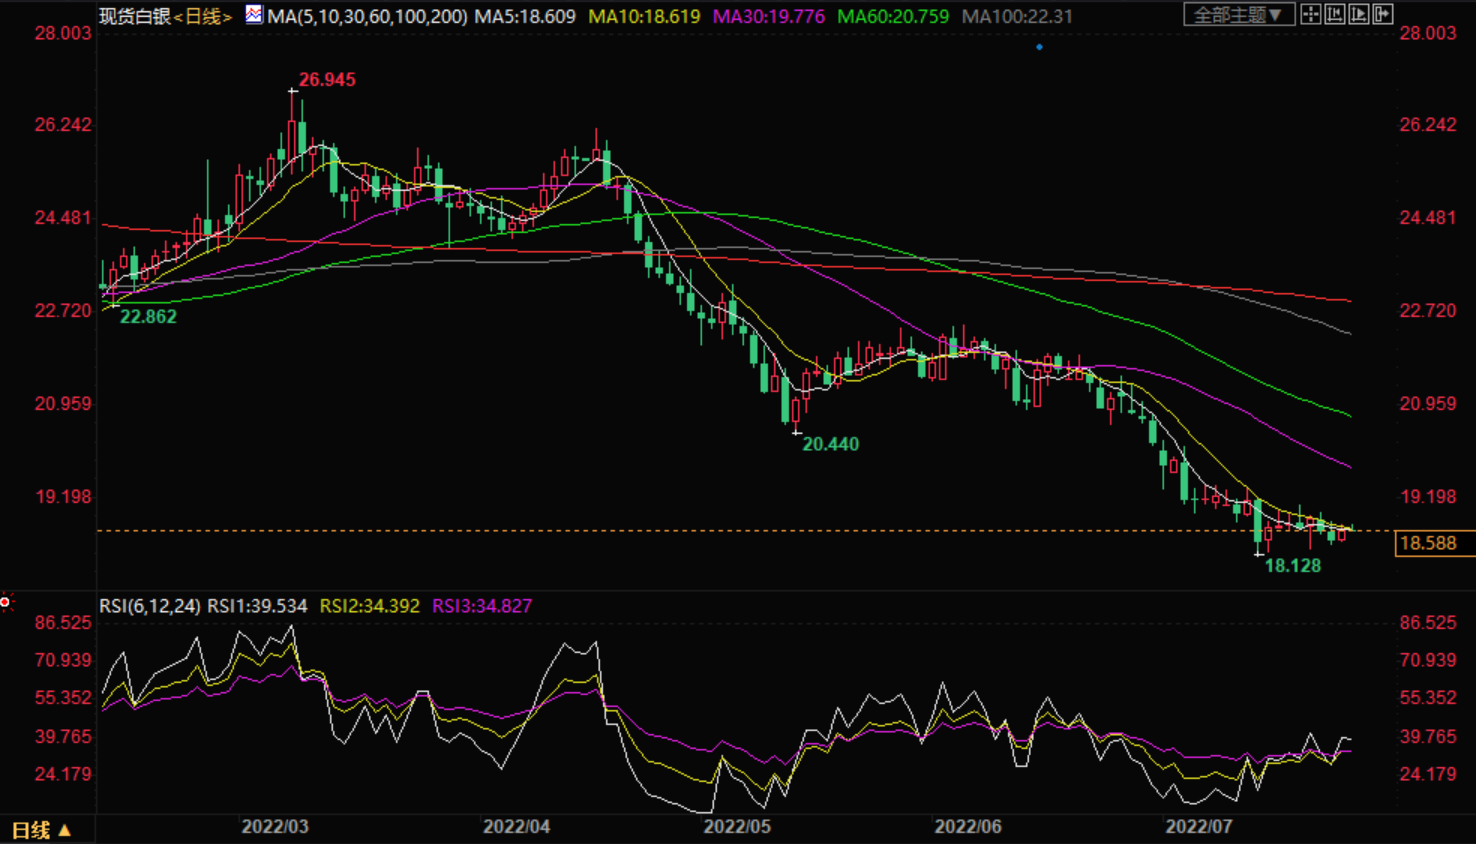Viewport: 1476px width, 844px height.
Task: Click the crosshair cursor icon
Action: (1310, 14)
